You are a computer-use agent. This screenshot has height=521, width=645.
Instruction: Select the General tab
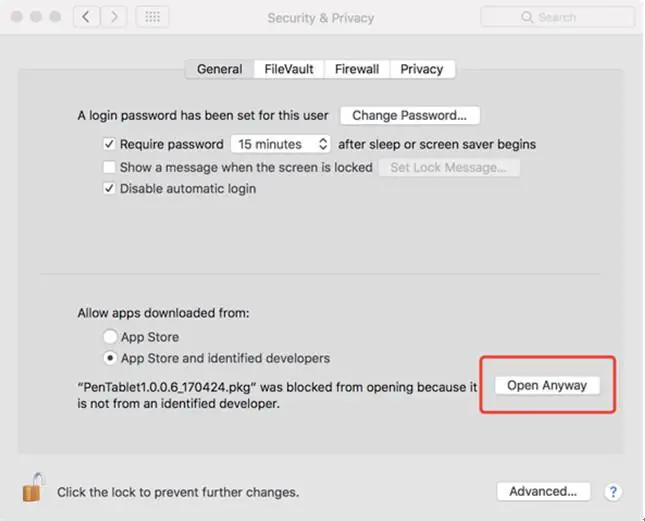(x=219, y=69)
